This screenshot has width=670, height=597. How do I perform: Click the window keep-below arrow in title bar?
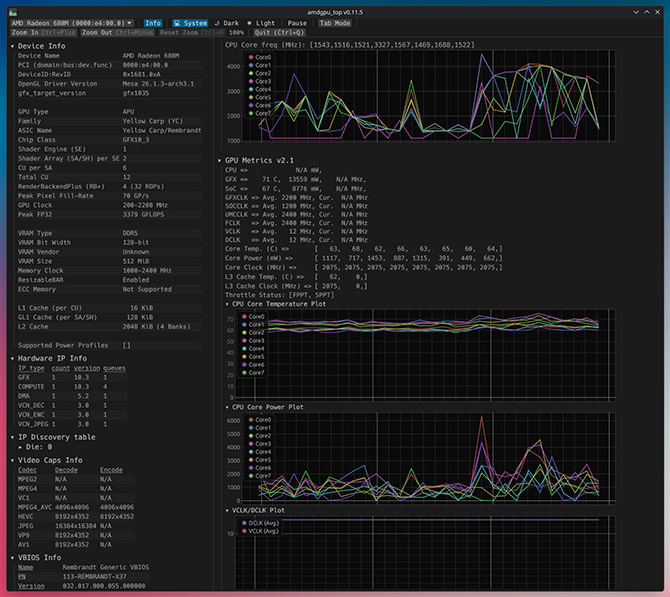(636, 12)
